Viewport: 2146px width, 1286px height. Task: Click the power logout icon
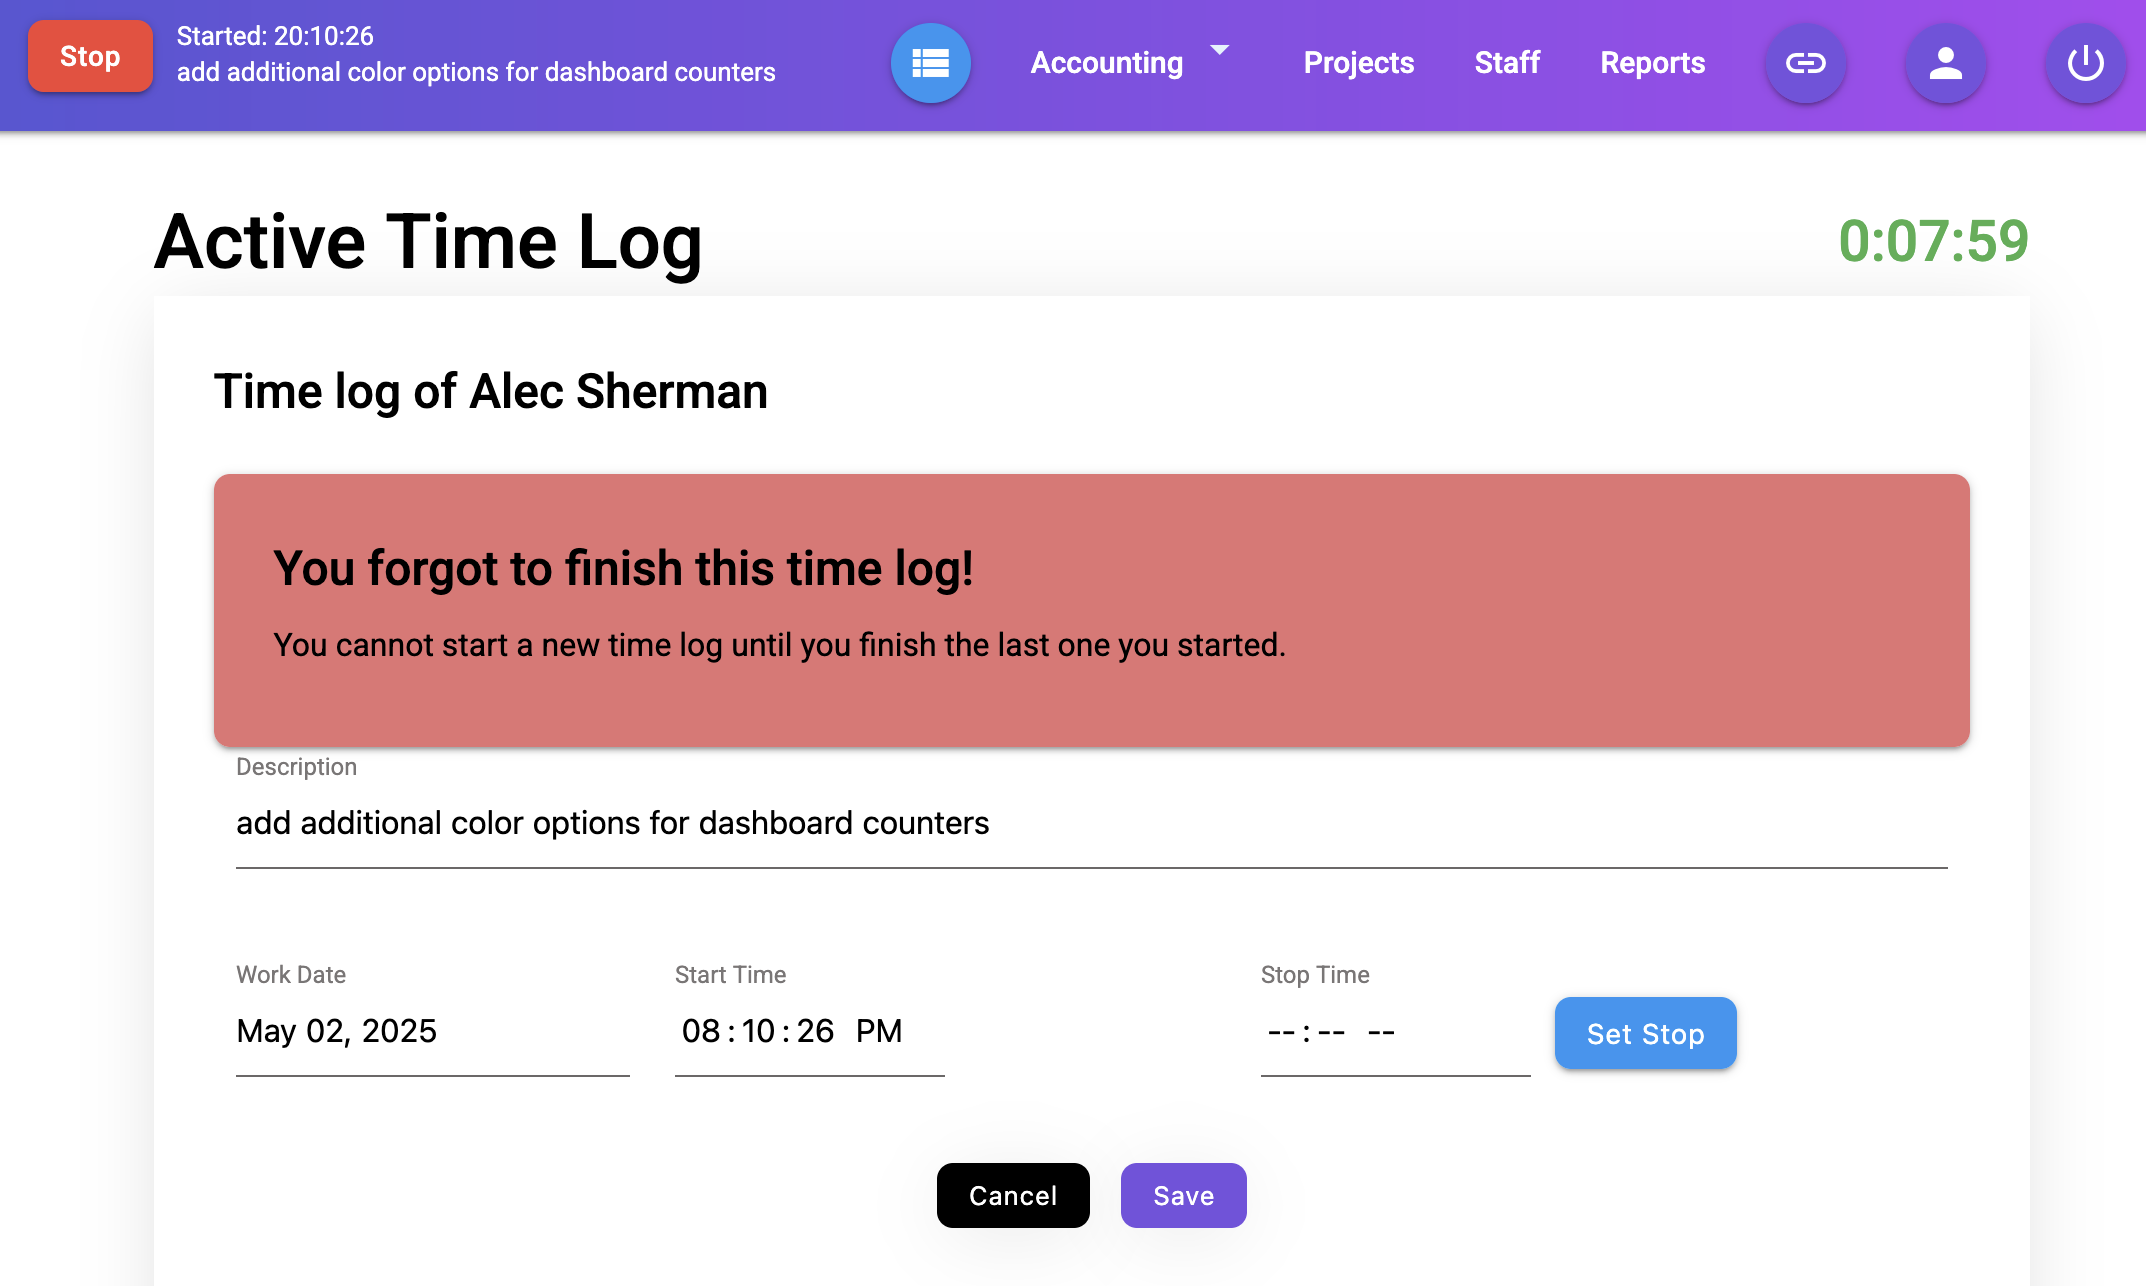coord(2085,63)
